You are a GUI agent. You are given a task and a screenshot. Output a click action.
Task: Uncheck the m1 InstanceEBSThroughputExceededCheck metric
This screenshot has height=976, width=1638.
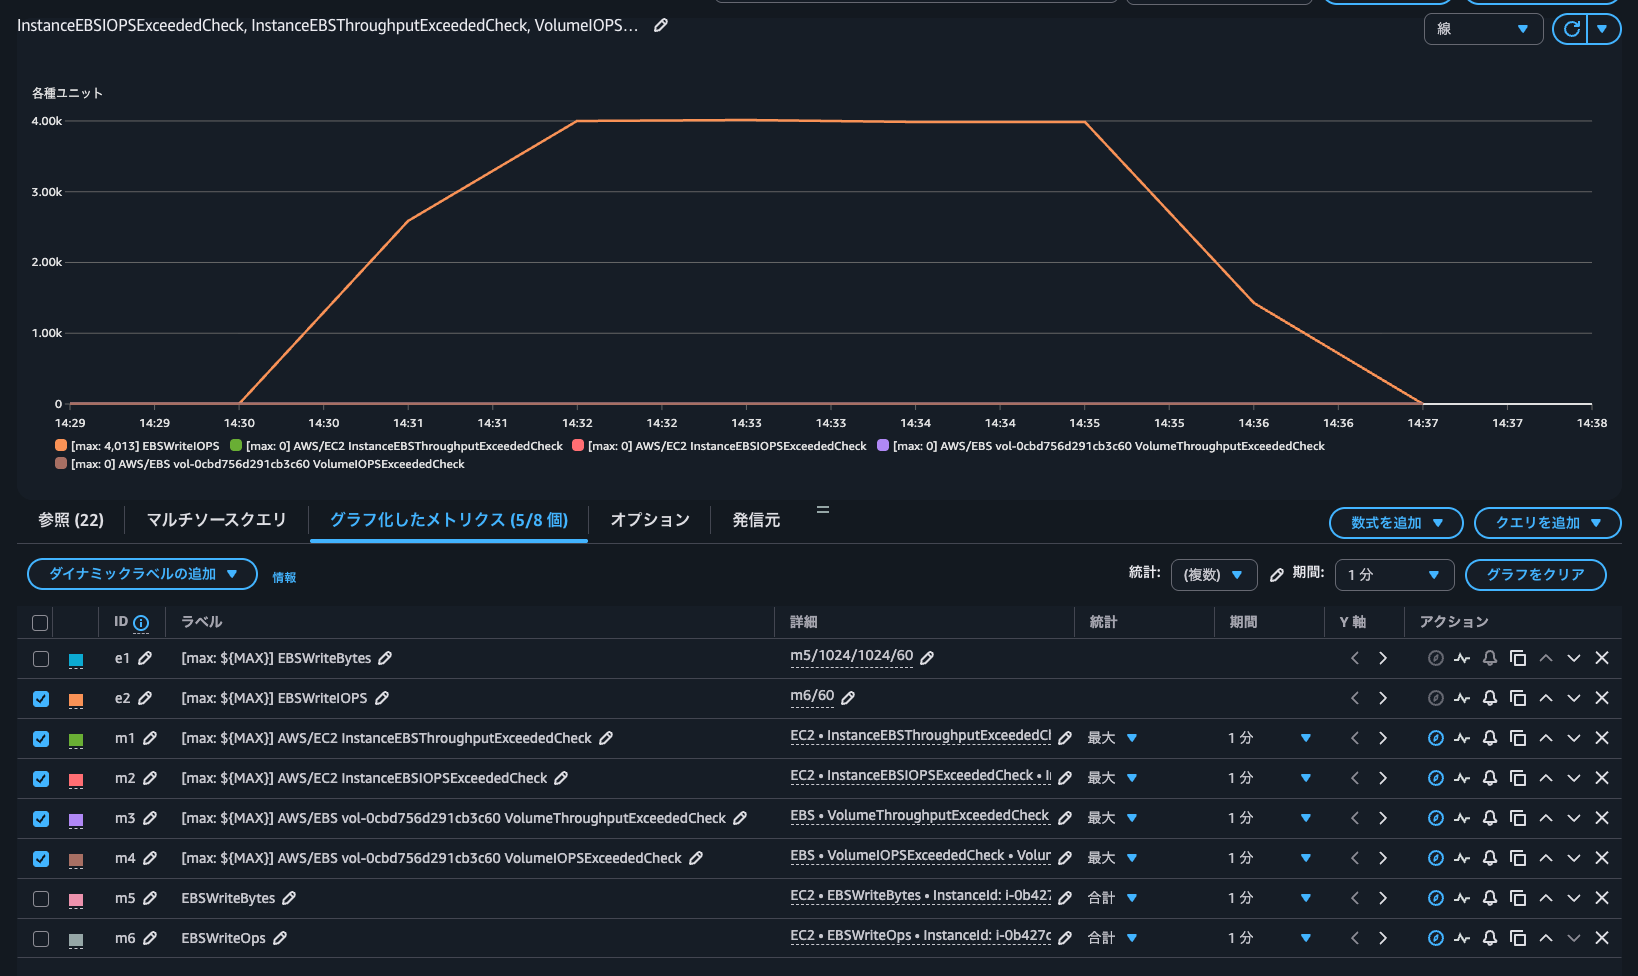(41, 739)
